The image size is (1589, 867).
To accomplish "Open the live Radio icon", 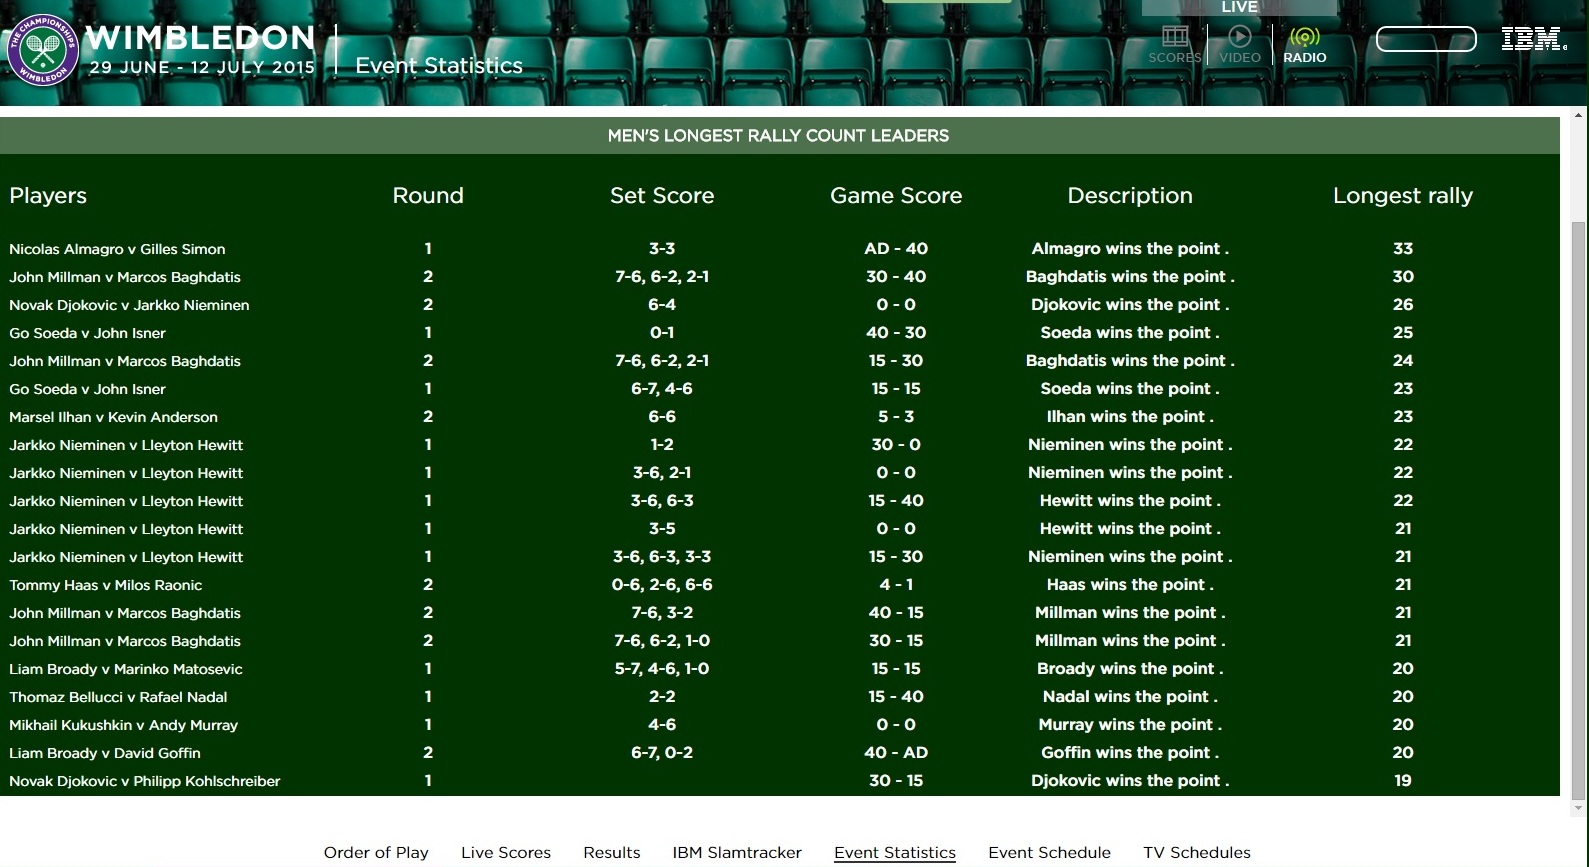I will pyautogui.click(x=1305, y=45).
